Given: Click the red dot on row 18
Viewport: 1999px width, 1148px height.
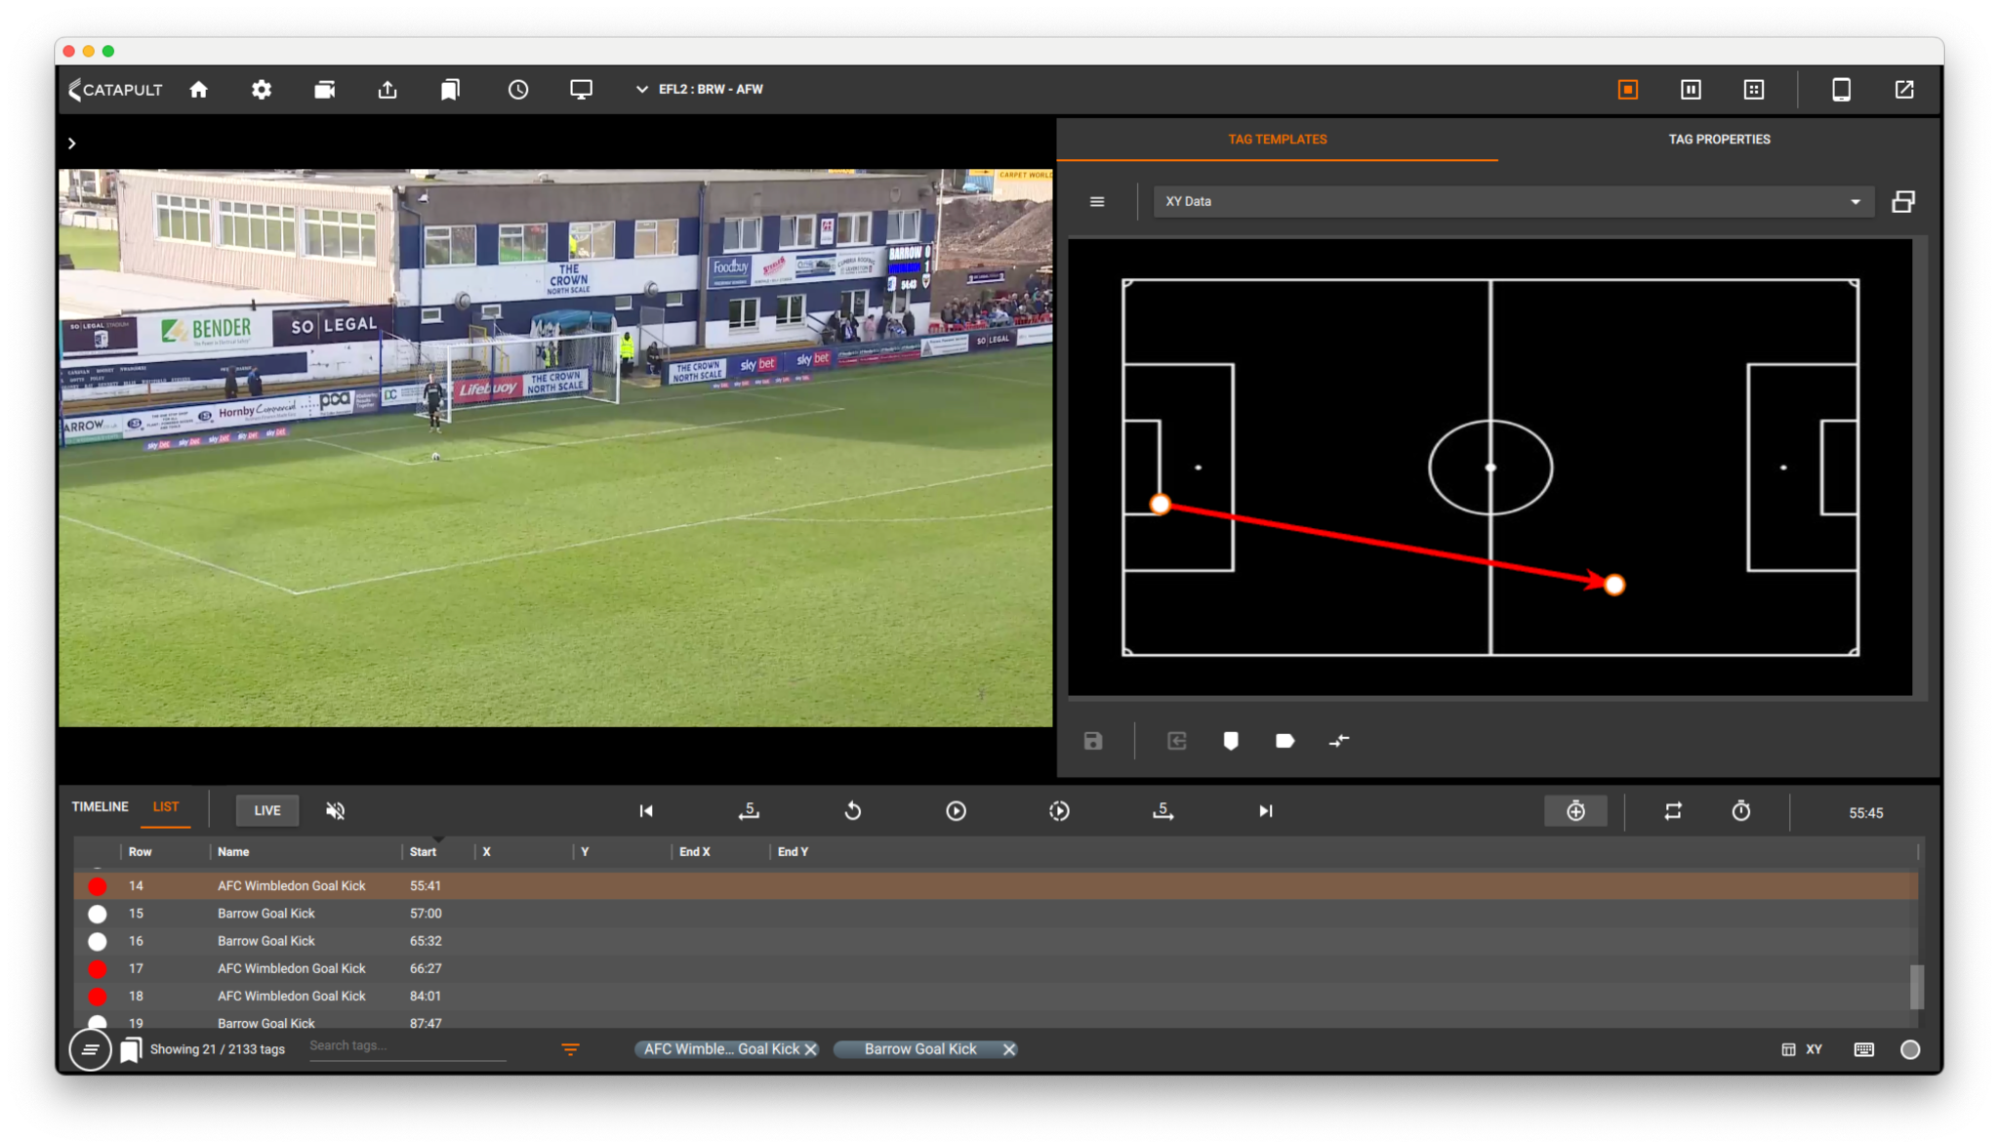Looking at the screenshot, I should pos(97,996).
